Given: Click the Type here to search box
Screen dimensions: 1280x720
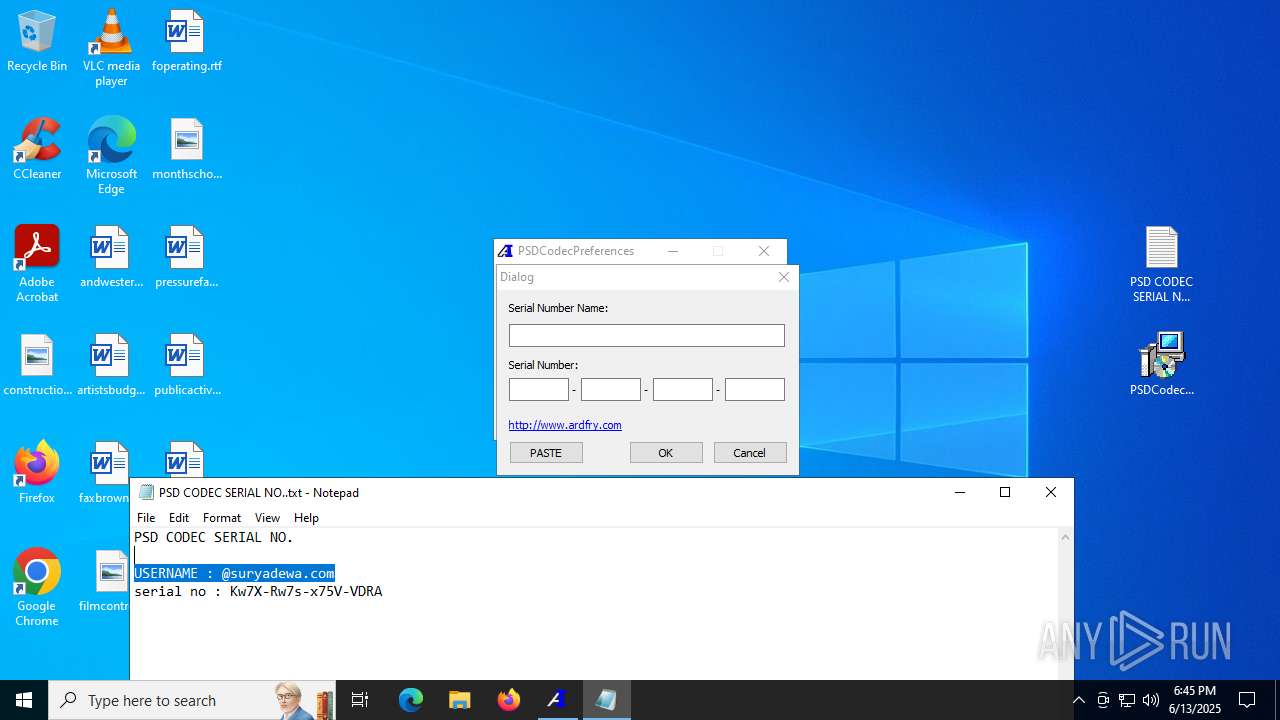Looking at the screenshot, I should (192, 700).
